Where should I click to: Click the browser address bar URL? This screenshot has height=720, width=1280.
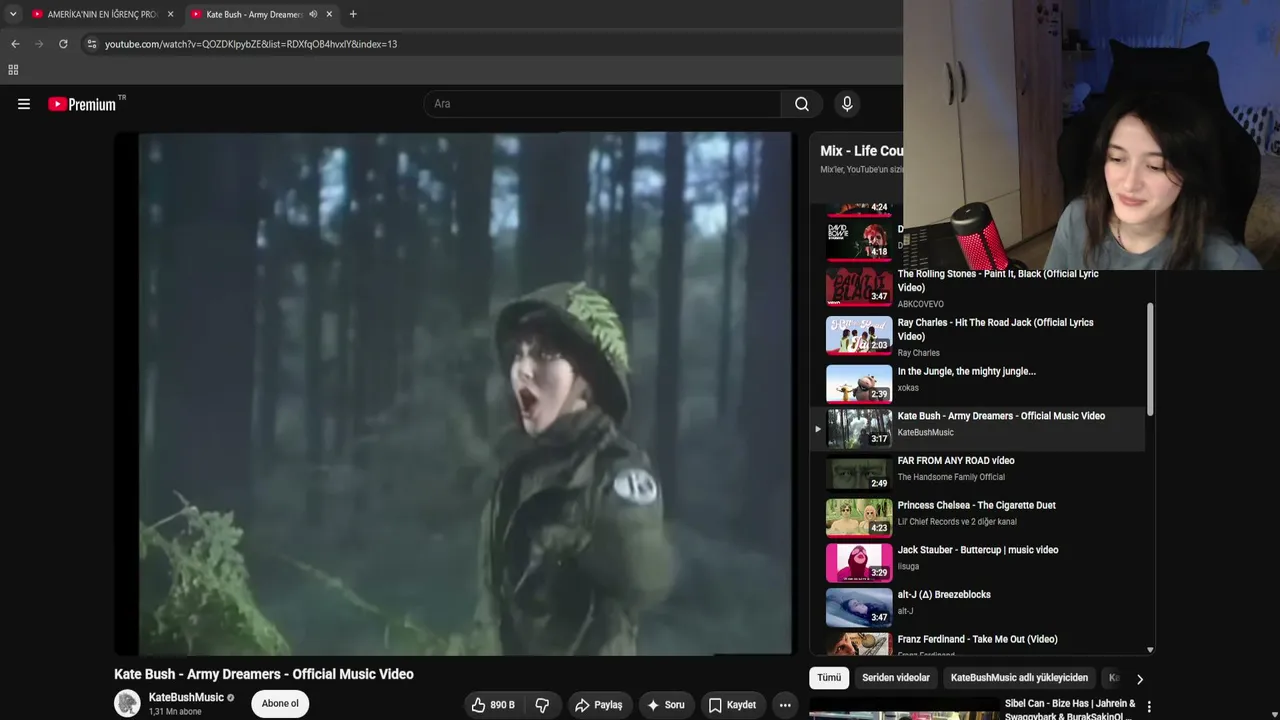251,44
